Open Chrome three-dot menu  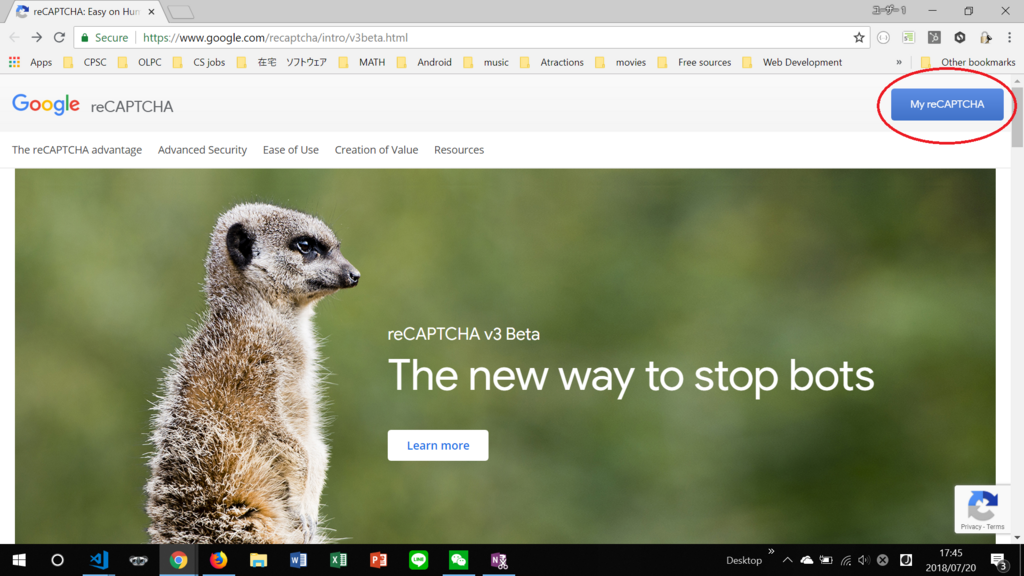(x=1009, y=38)
